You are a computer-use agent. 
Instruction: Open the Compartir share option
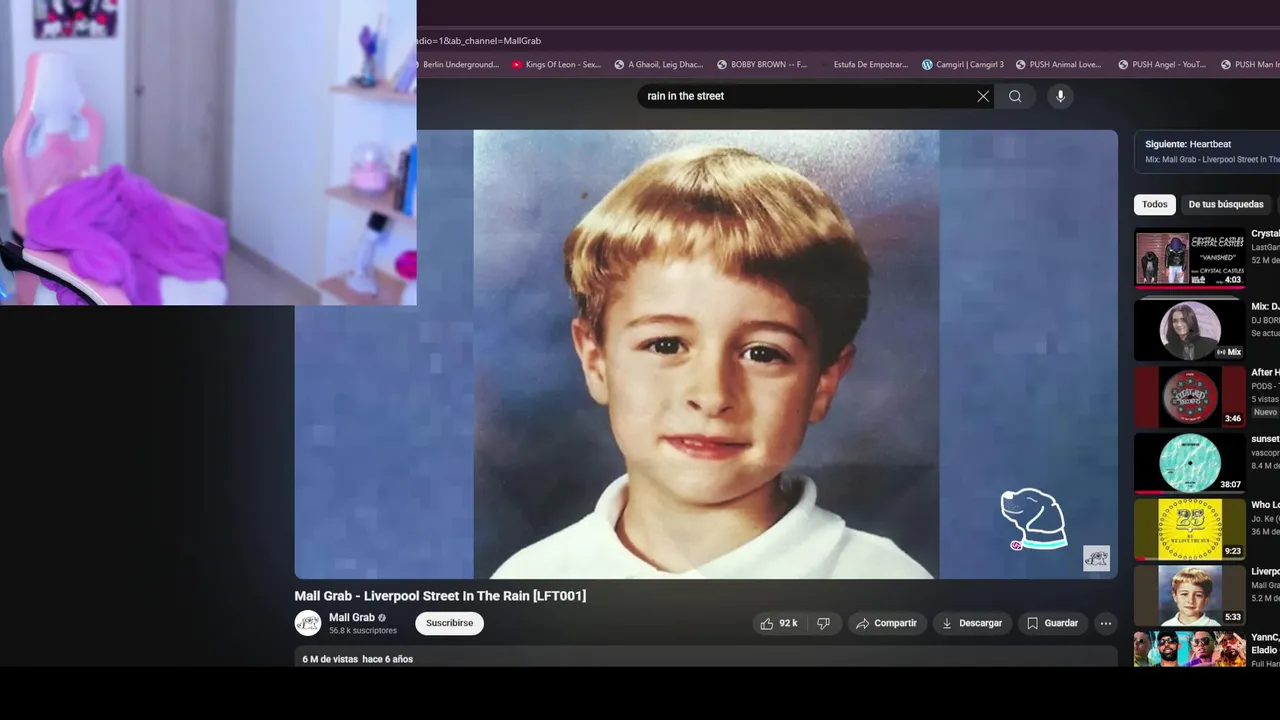[x=888, y=623]
